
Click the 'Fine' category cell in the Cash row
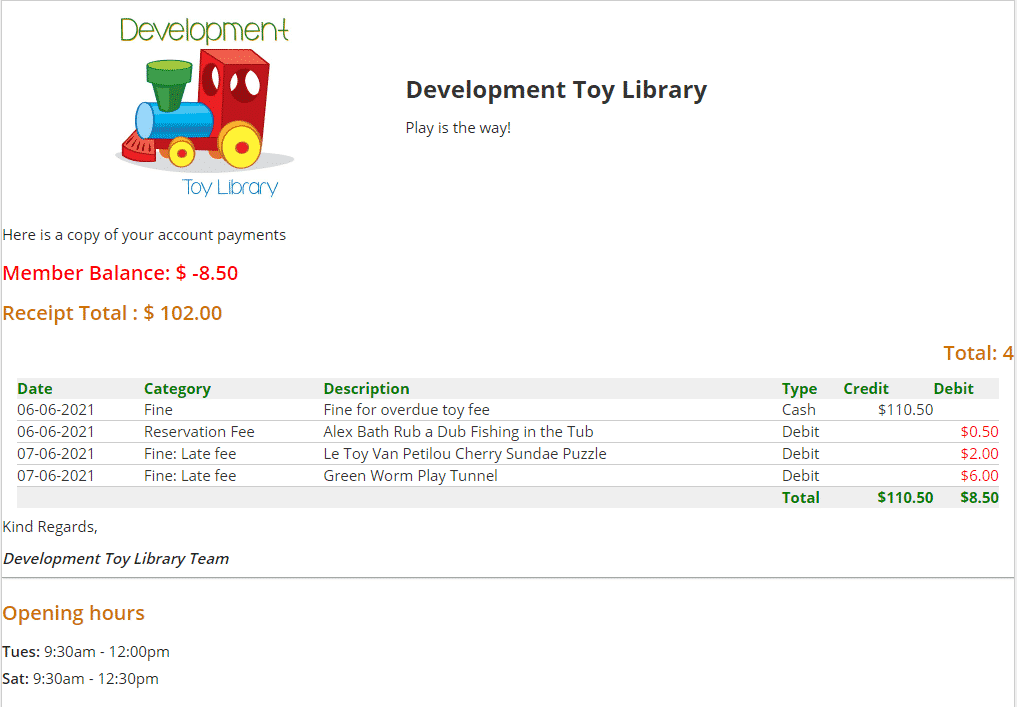point(158,410)
